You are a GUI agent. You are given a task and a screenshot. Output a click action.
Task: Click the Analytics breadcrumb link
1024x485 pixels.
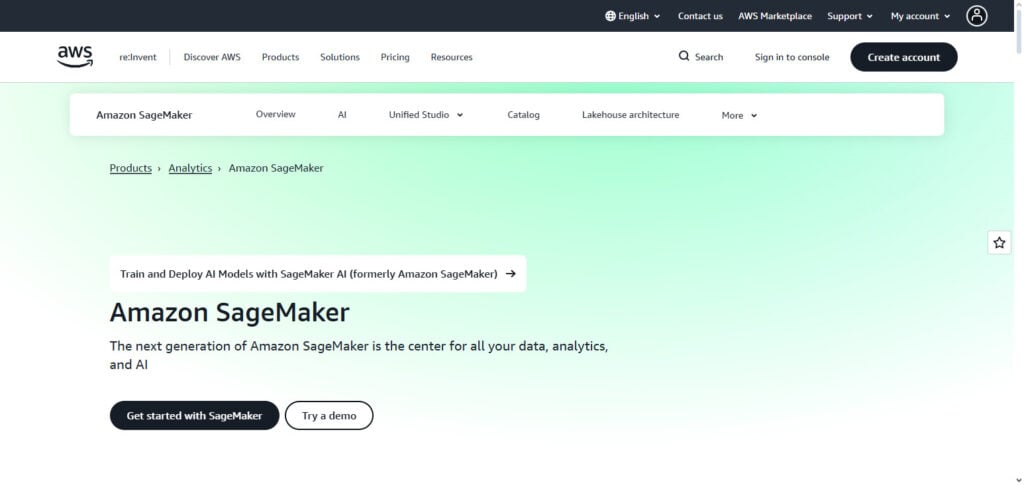click(190, 168)
